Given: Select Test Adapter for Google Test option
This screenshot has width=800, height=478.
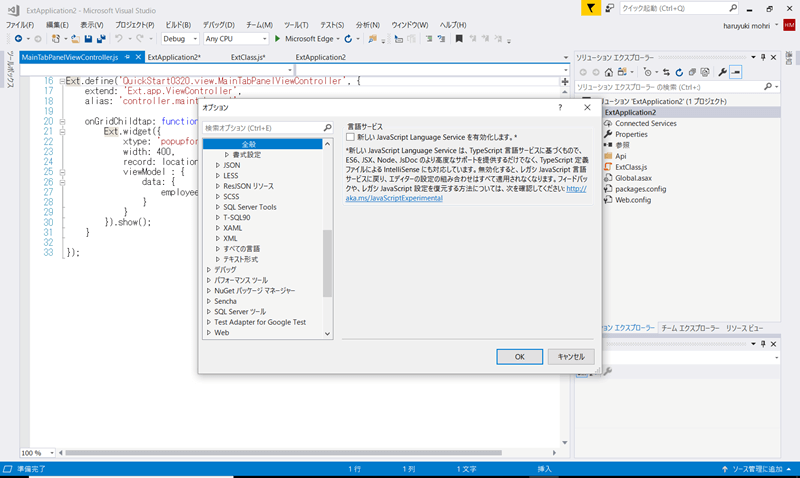Looking at the screenshot, I should click(x=260, y=322).
